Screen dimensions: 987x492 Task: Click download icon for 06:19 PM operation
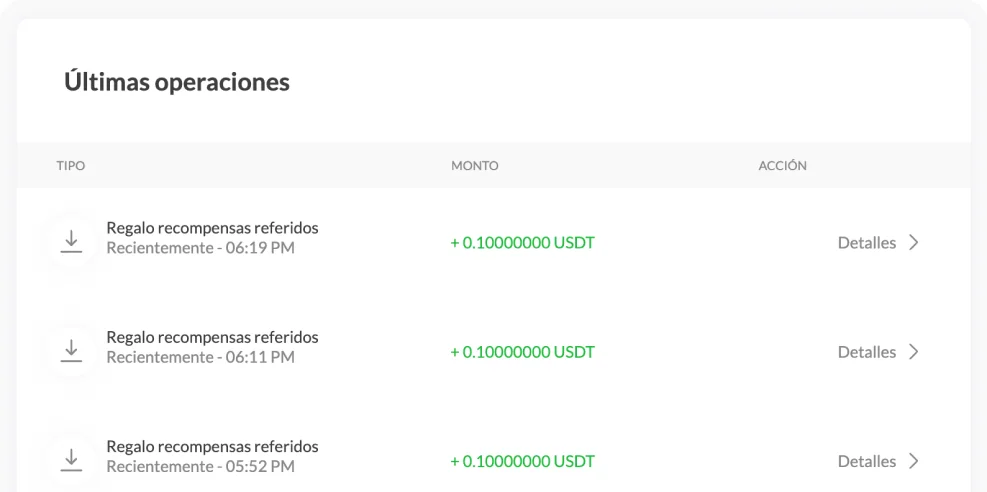pos(70,241)
